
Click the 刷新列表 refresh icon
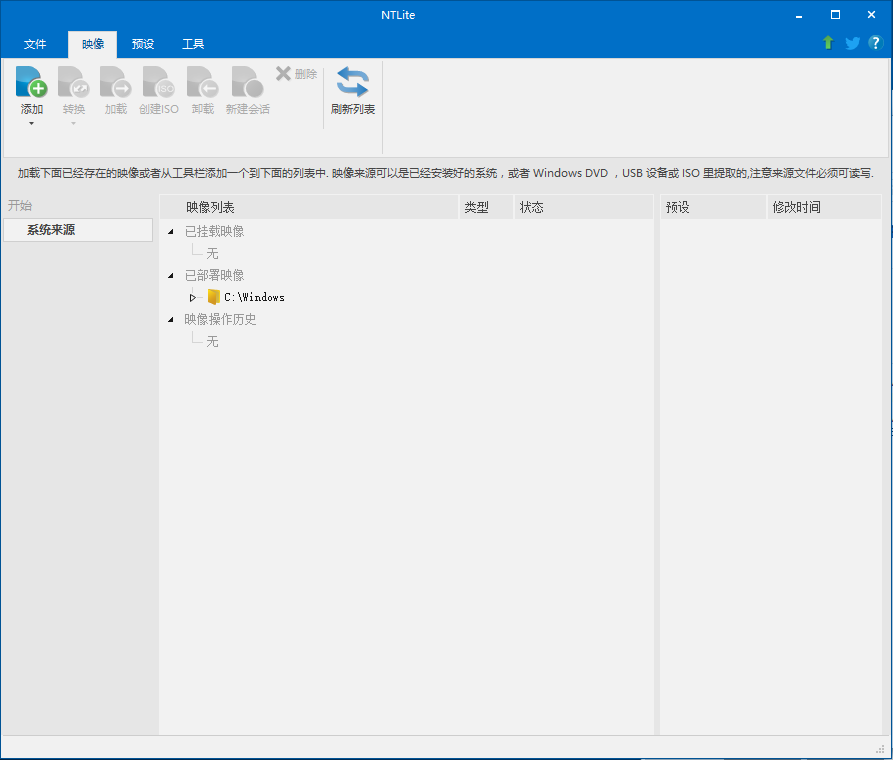click(x=353, y=81)
